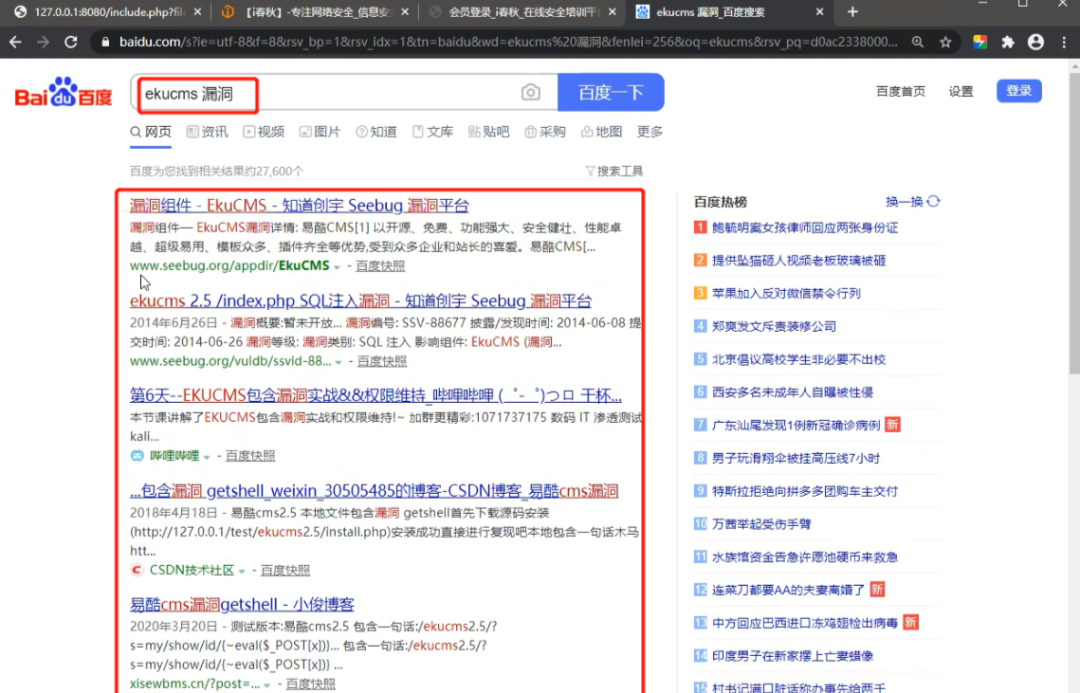Screen dimensions: 1080x693
Task: Open result 易酷cms漏洞getshell - 小俊博客
Action: (x=242, y=604)
